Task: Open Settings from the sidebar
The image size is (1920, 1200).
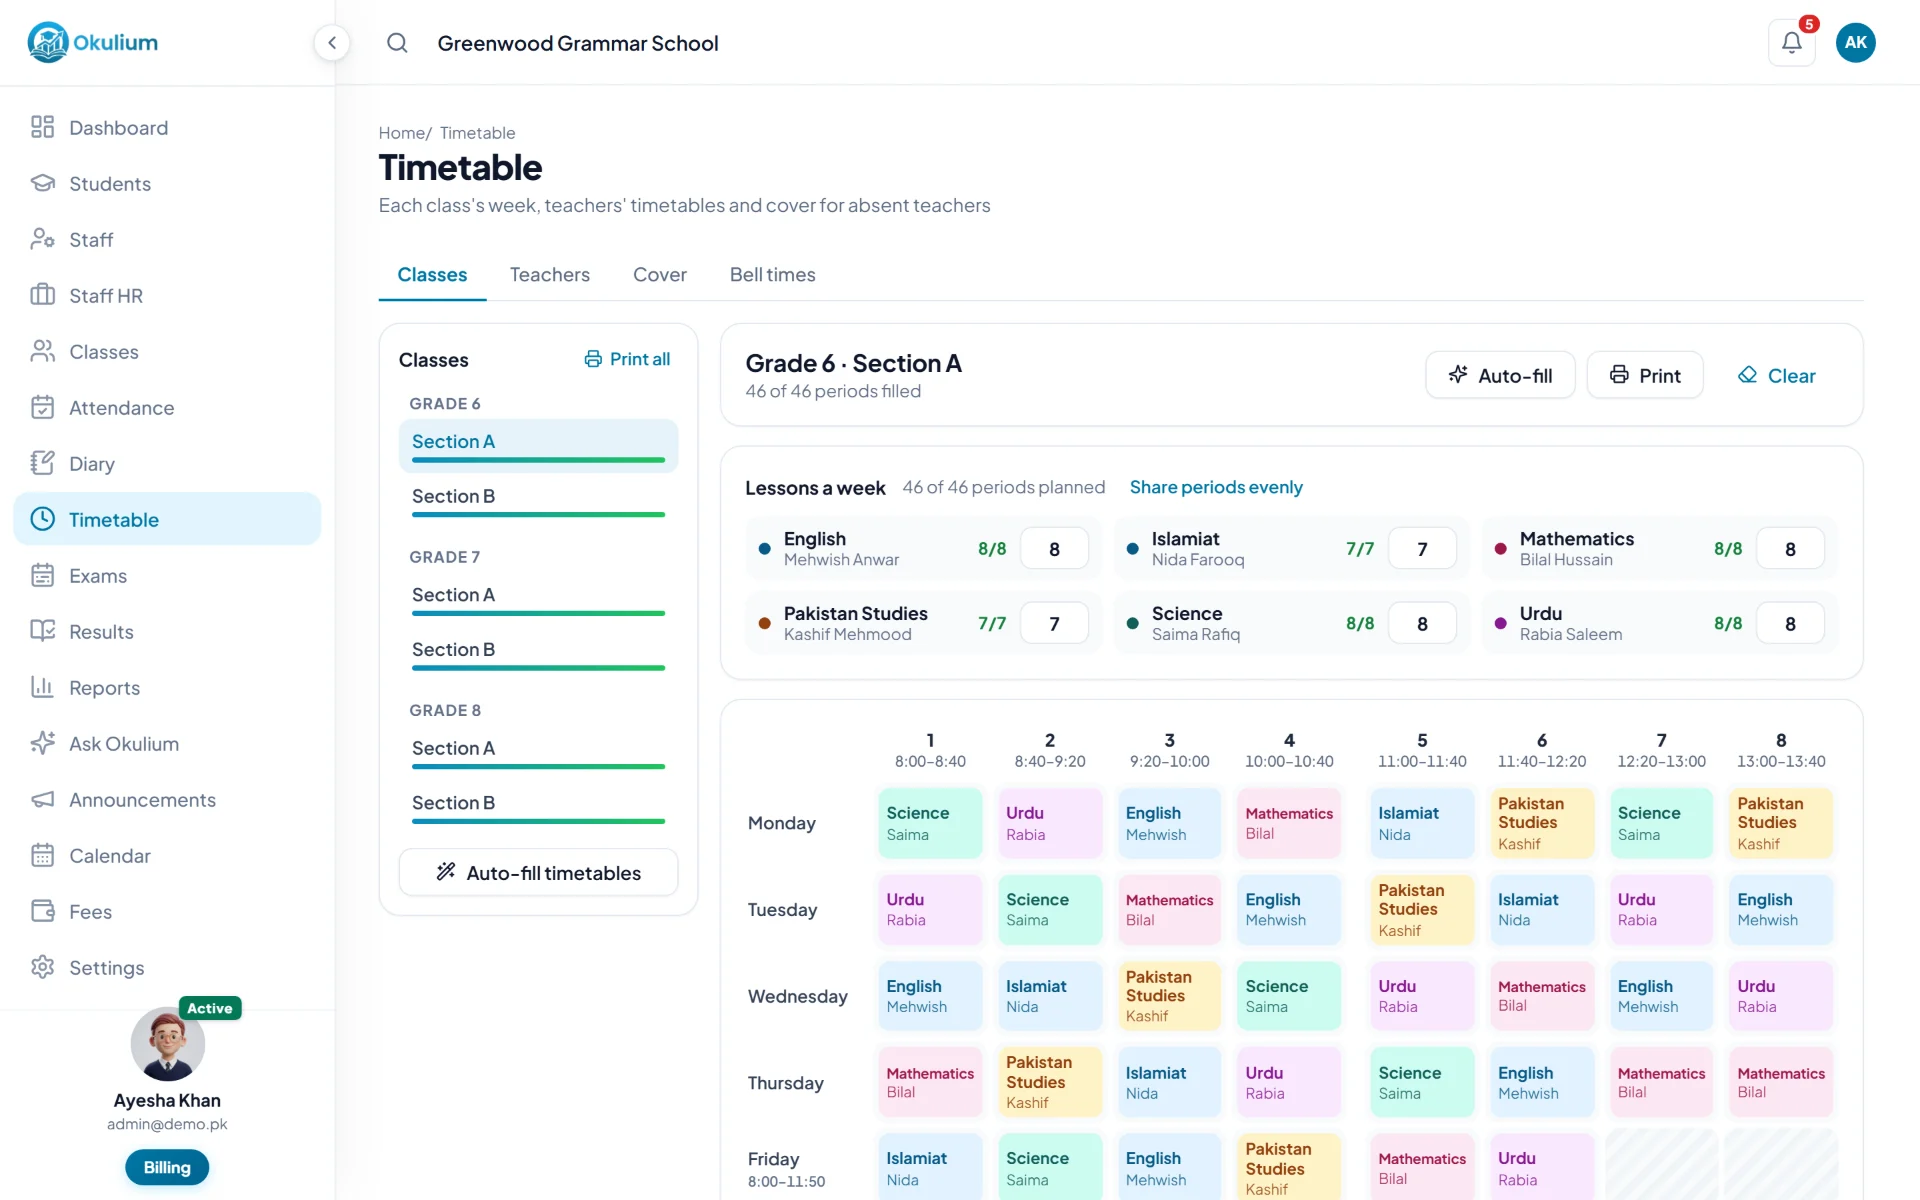Action: point(167,968)
